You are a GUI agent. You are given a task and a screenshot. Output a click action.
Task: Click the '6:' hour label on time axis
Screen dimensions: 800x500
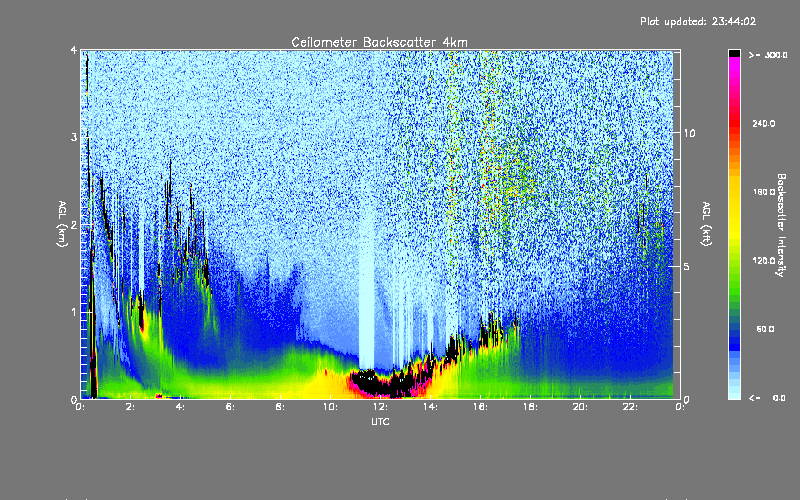tap(230, 407)
